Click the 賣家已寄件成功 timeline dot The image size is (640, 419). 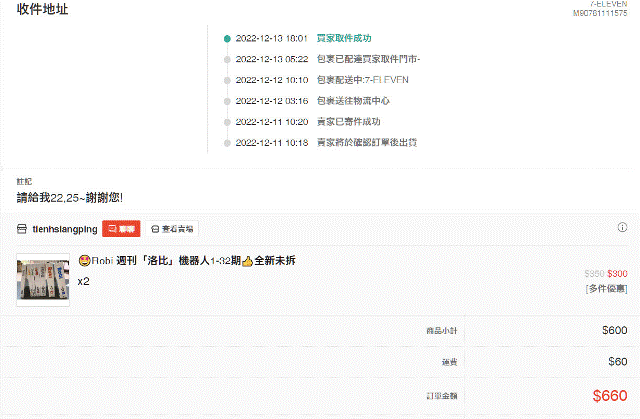click(x=227, y=122)
